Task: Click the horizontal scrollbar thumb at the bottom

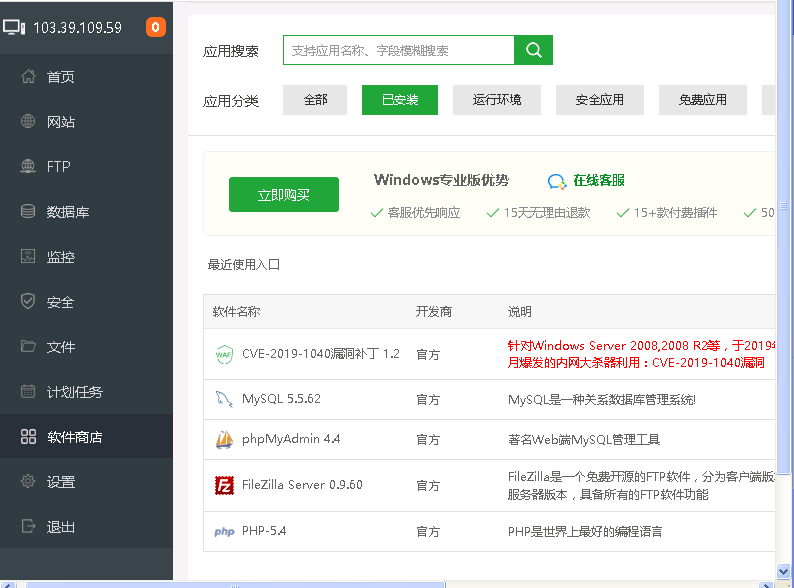Action: [x=235, y=585]
